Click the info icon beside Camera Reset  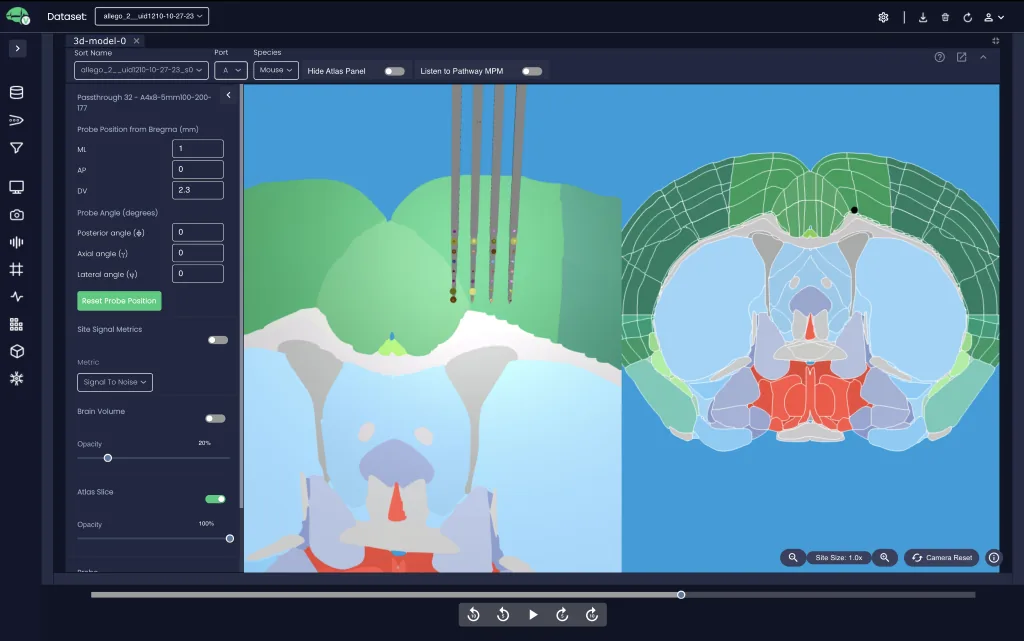point(993,557)
